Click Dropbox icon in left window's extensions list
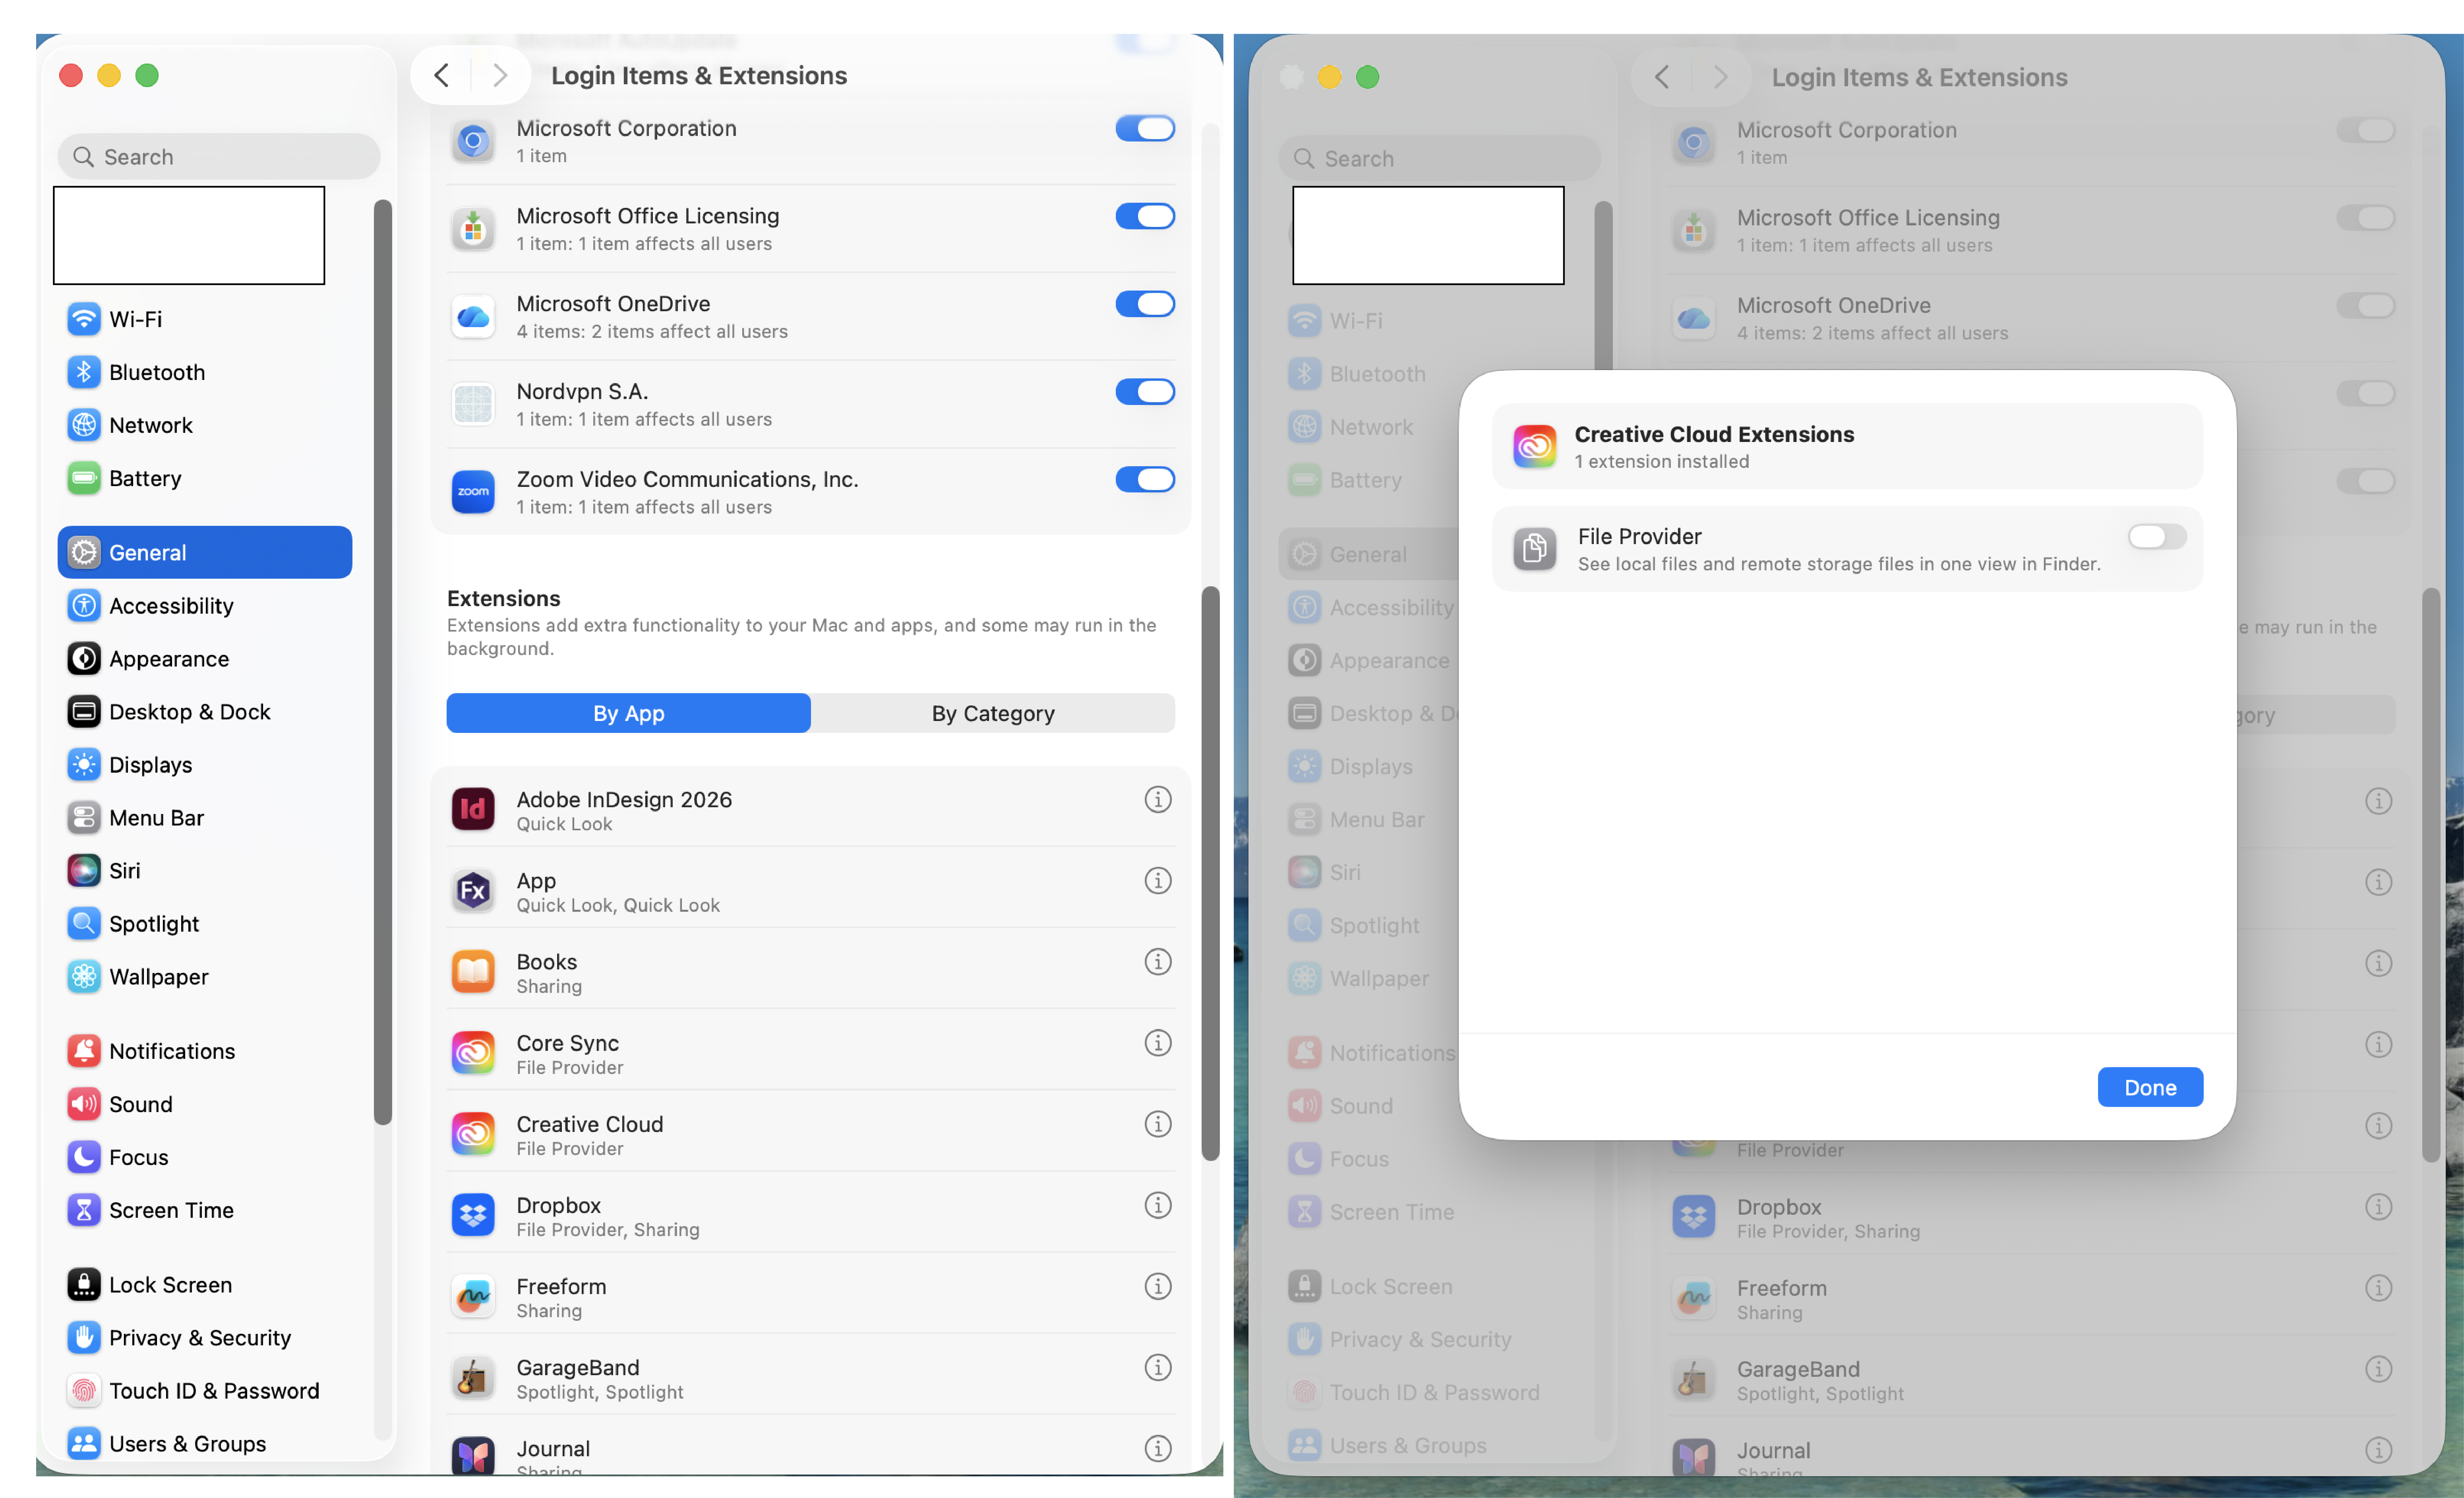Image resolution: width=2464 pixels, height=1498 pixels. click(473, 1215)
